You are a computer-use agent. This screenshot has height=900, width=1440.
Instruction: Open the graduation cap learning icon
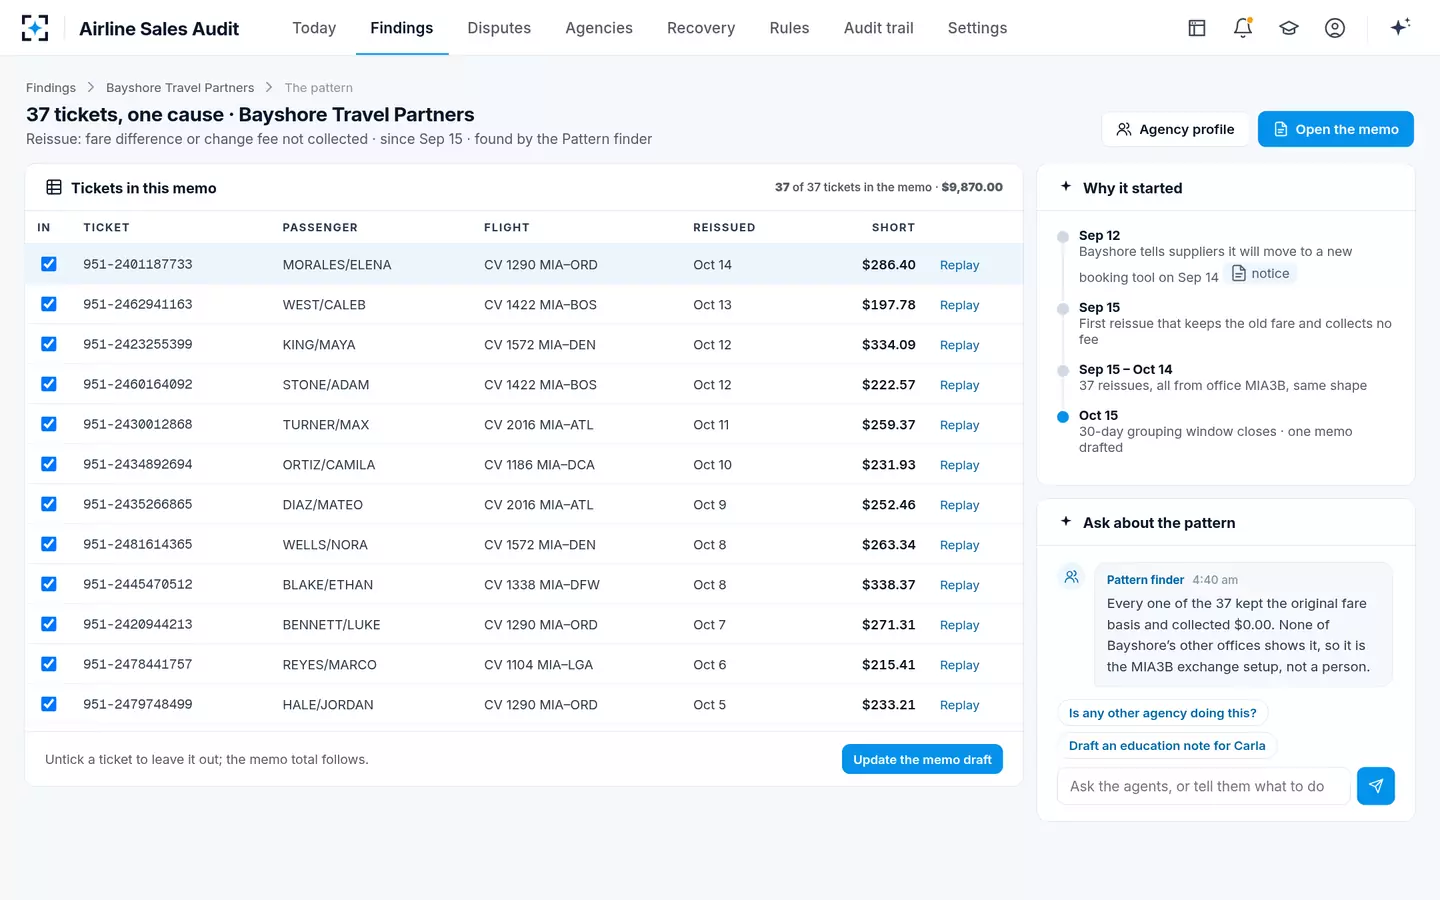point(1289,28)
